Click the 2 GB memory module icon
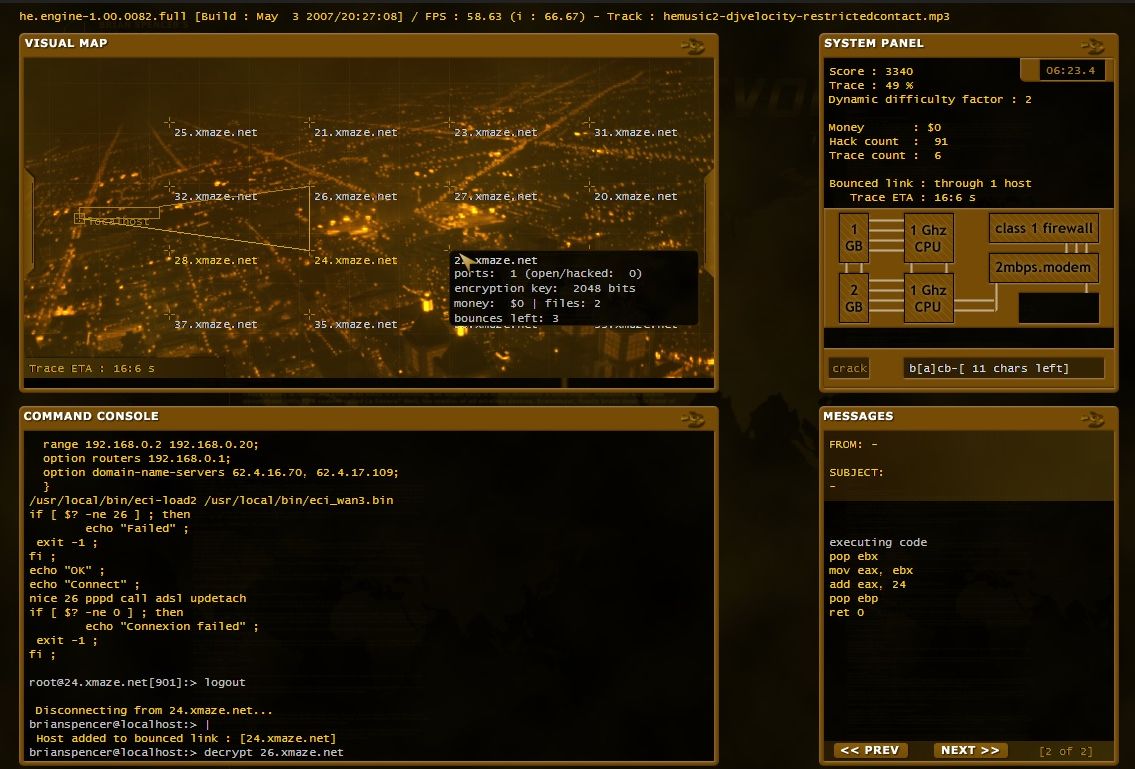This screenshot has height=769, width=1135. [853, 298]
